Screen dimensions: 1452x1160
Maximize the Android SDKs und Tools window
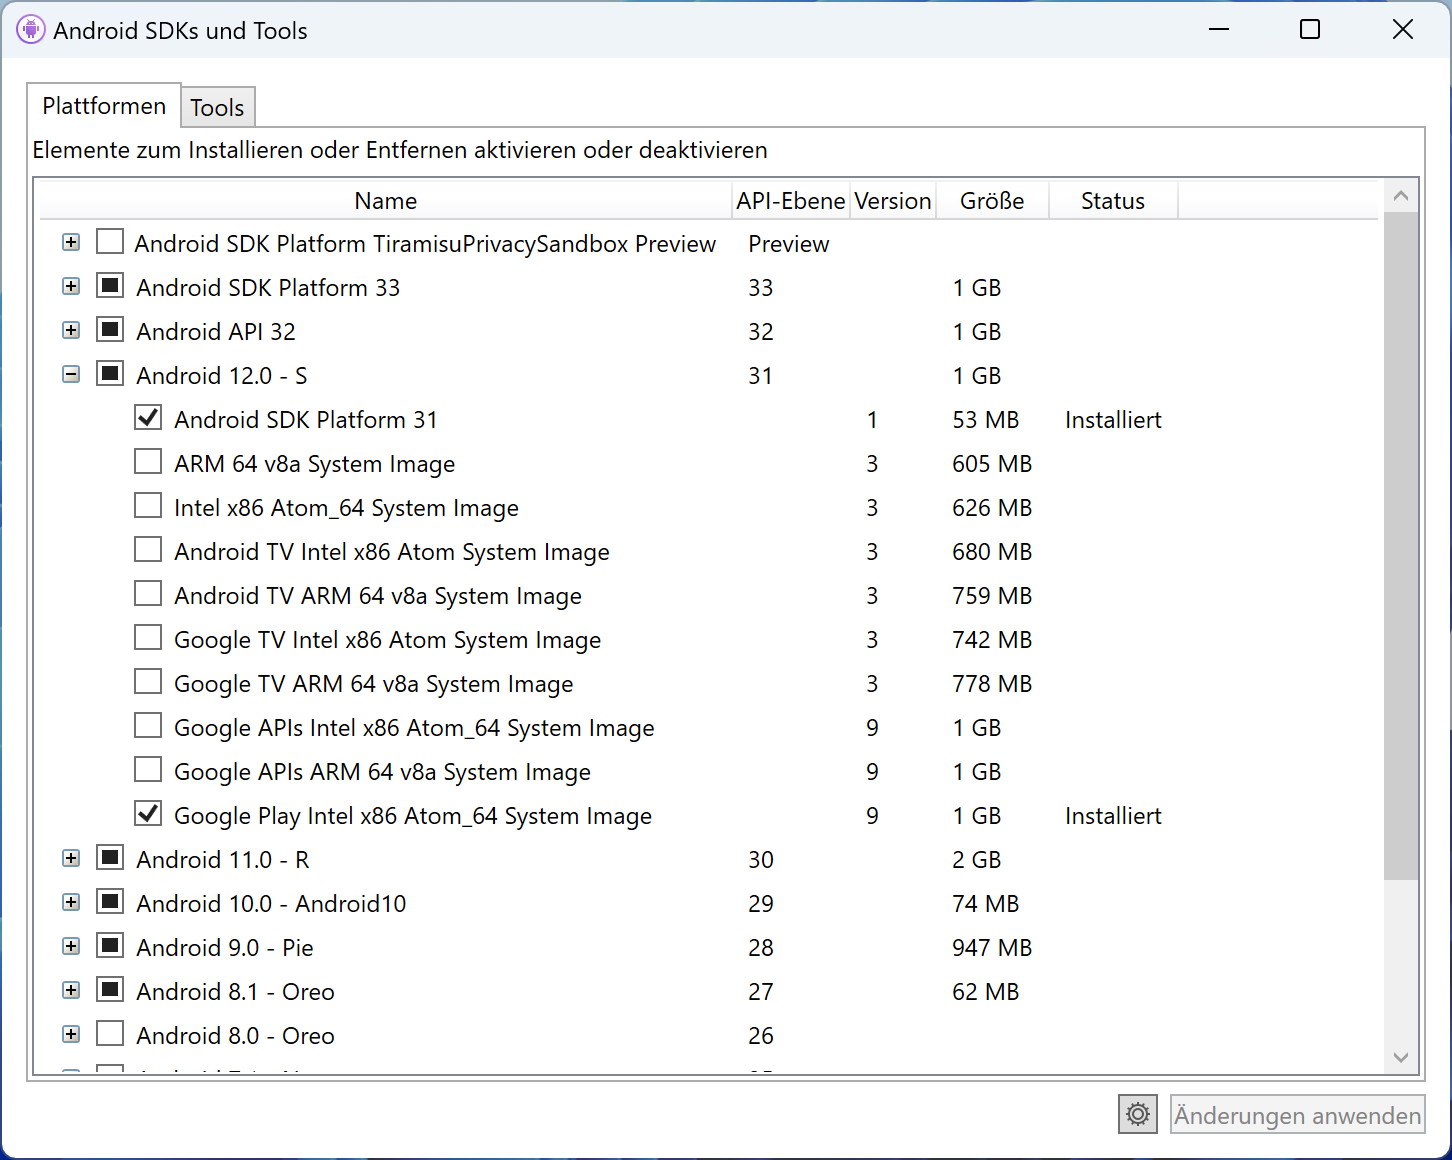click(1310, 30)
